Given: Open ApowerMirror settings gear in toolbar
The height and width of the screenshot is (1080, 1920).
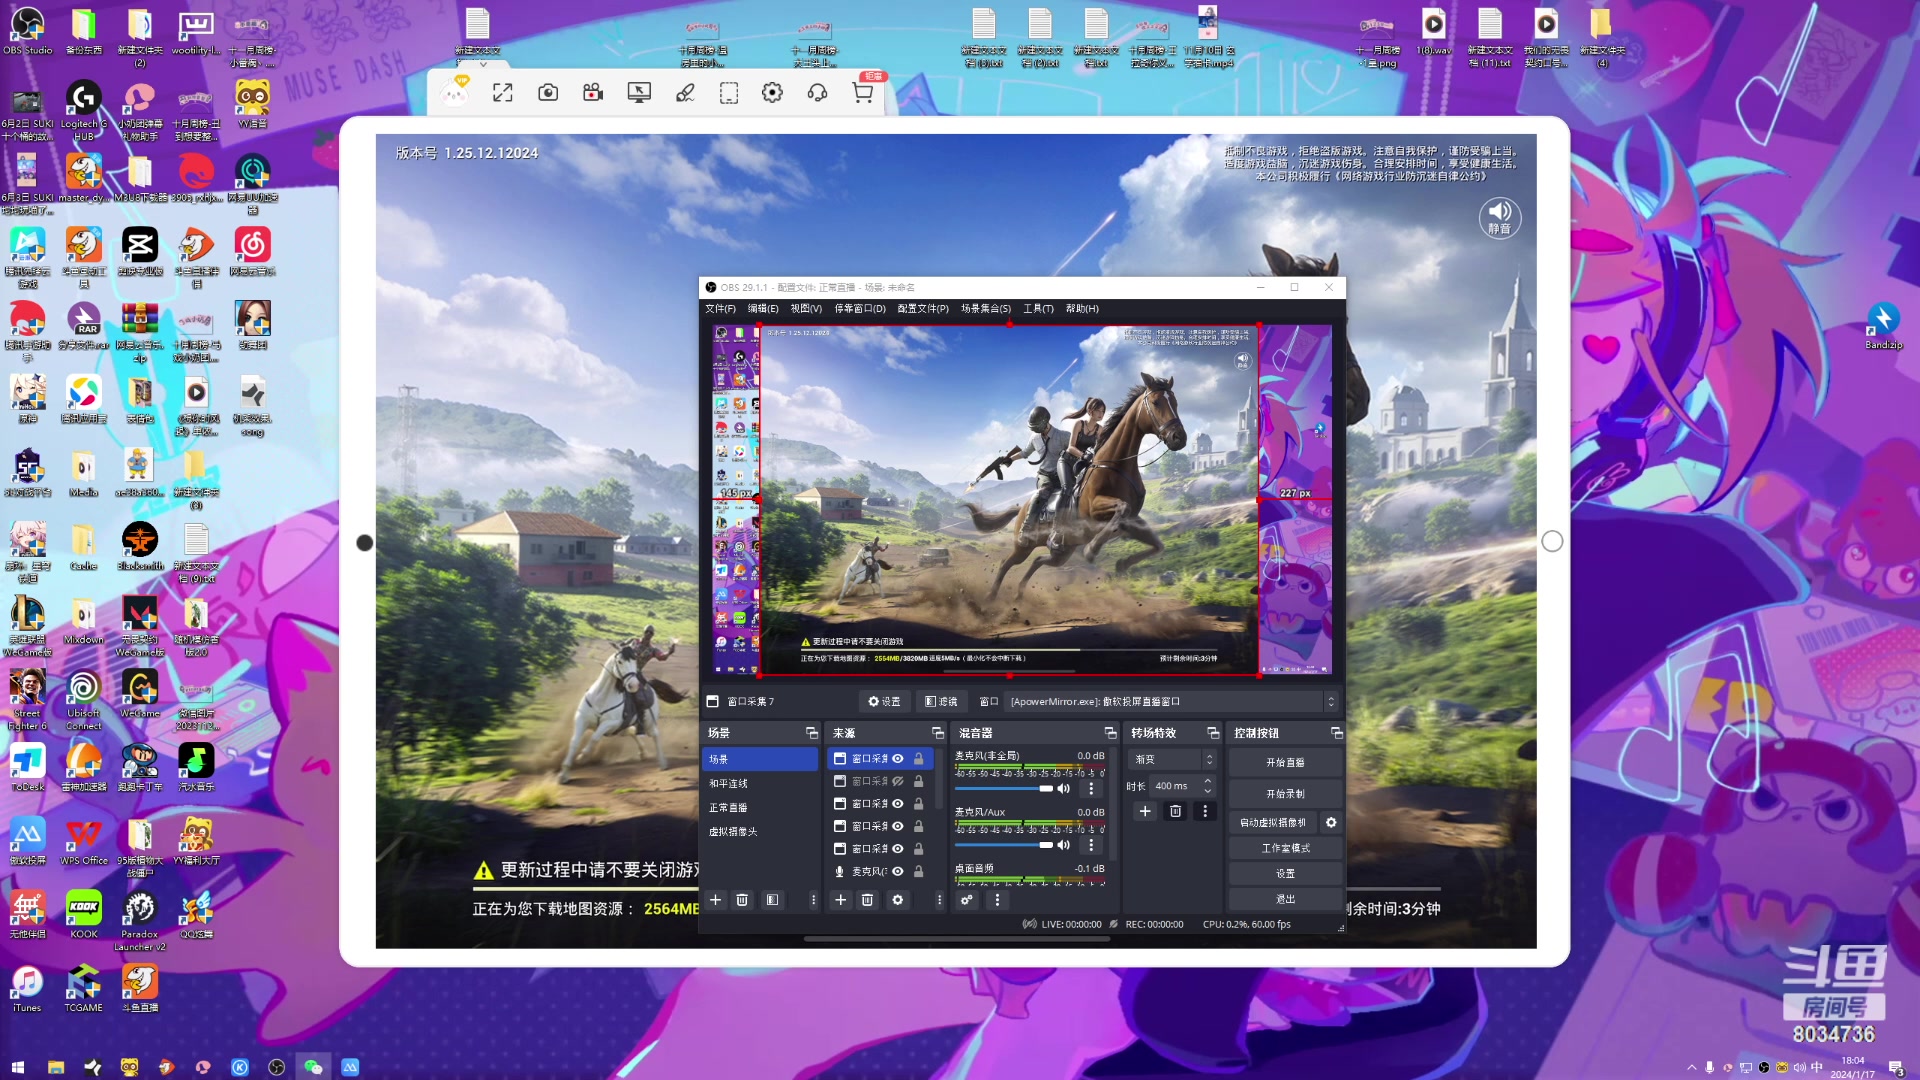Looking at the screenshot, I should click(x=772, y=93).
